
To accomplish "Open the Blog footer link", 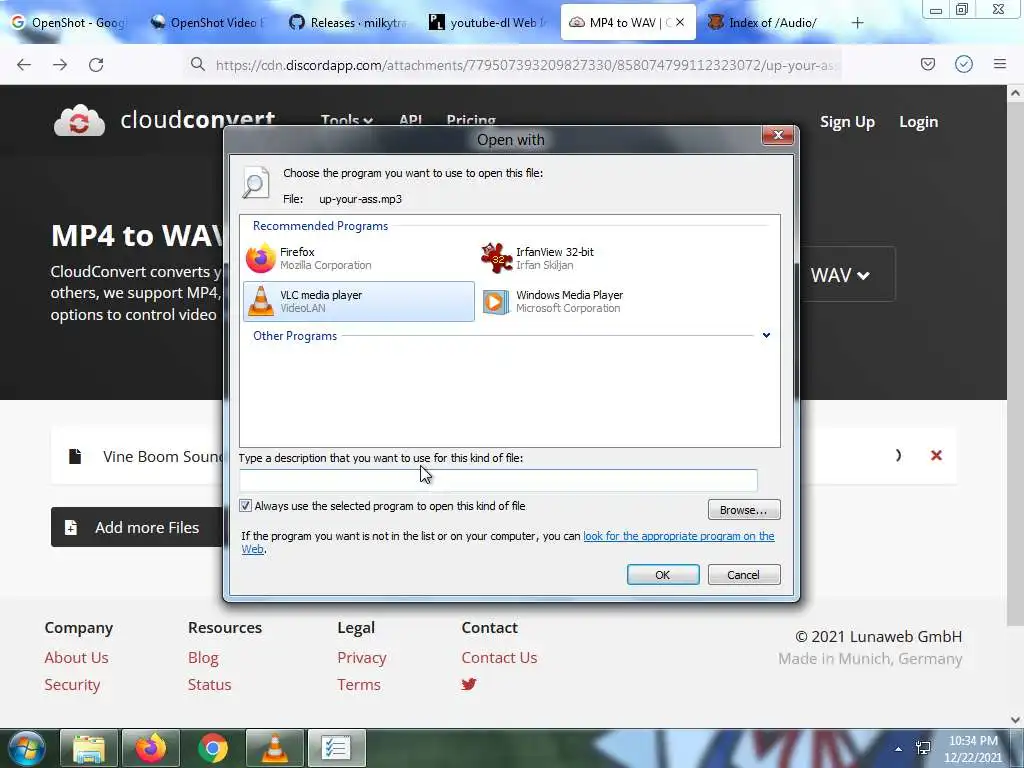I will point(203,658).
